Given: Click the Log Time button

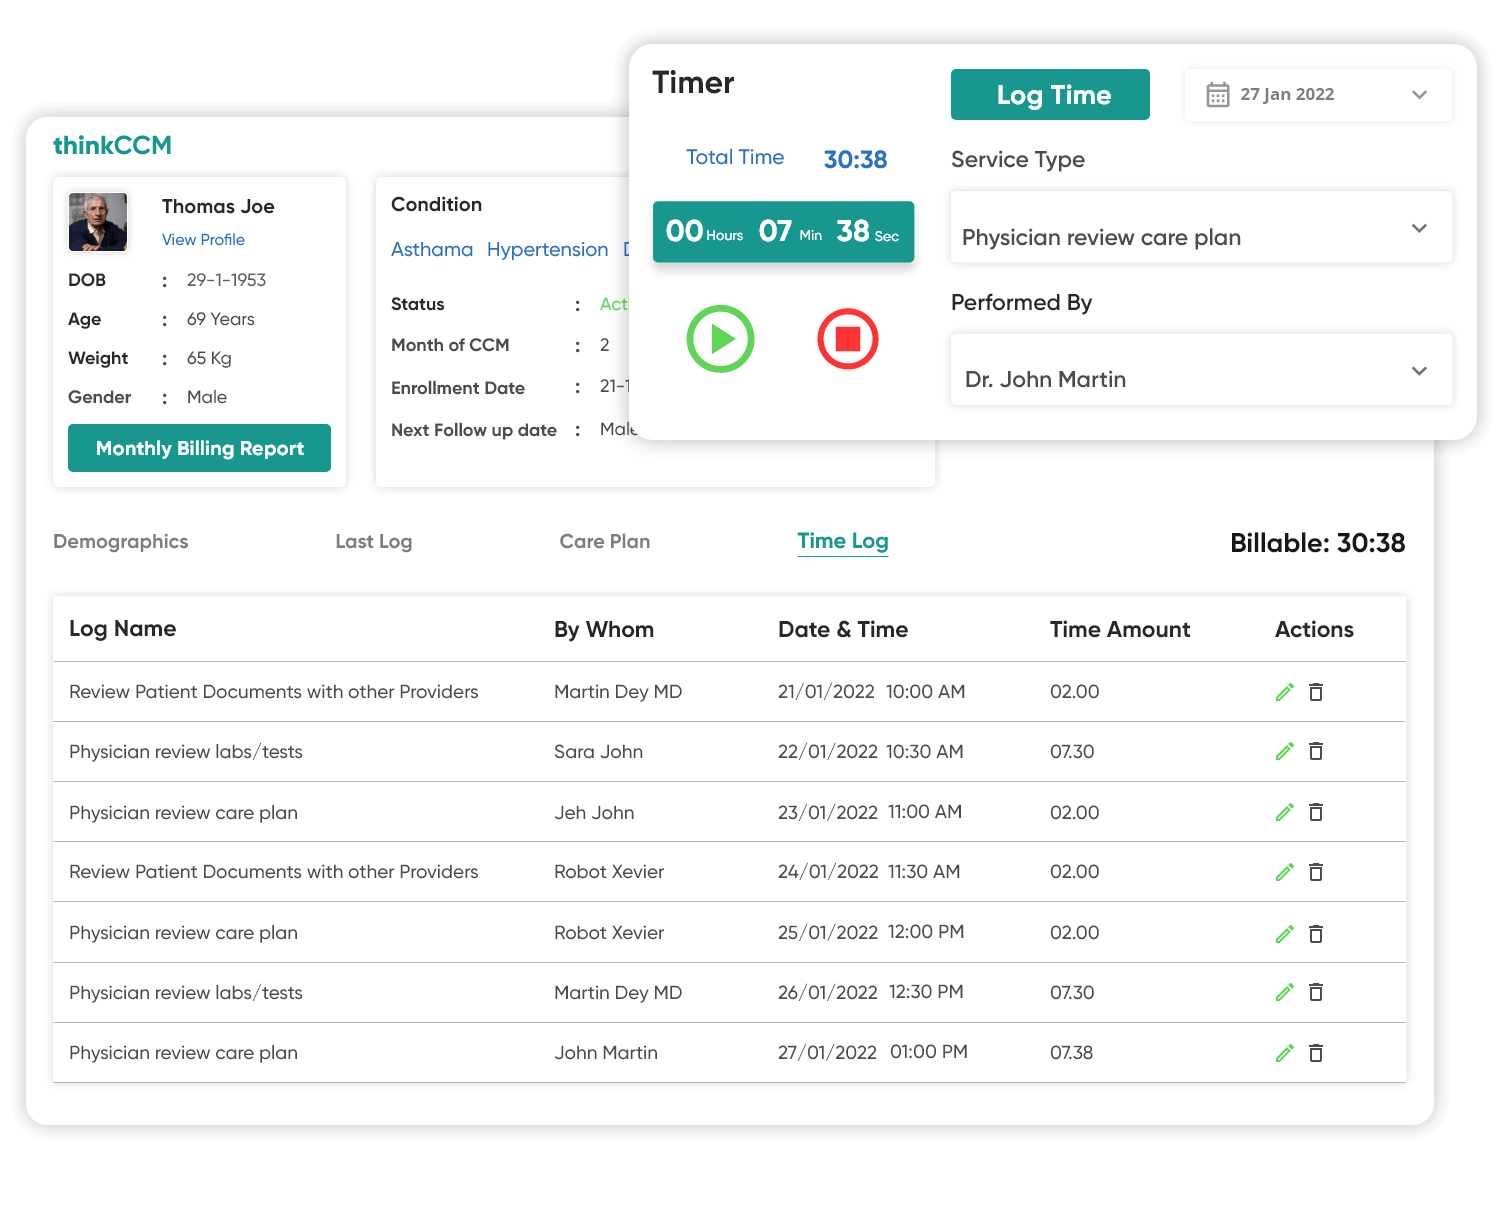Looking at the screenshot, I should 1050,94.
